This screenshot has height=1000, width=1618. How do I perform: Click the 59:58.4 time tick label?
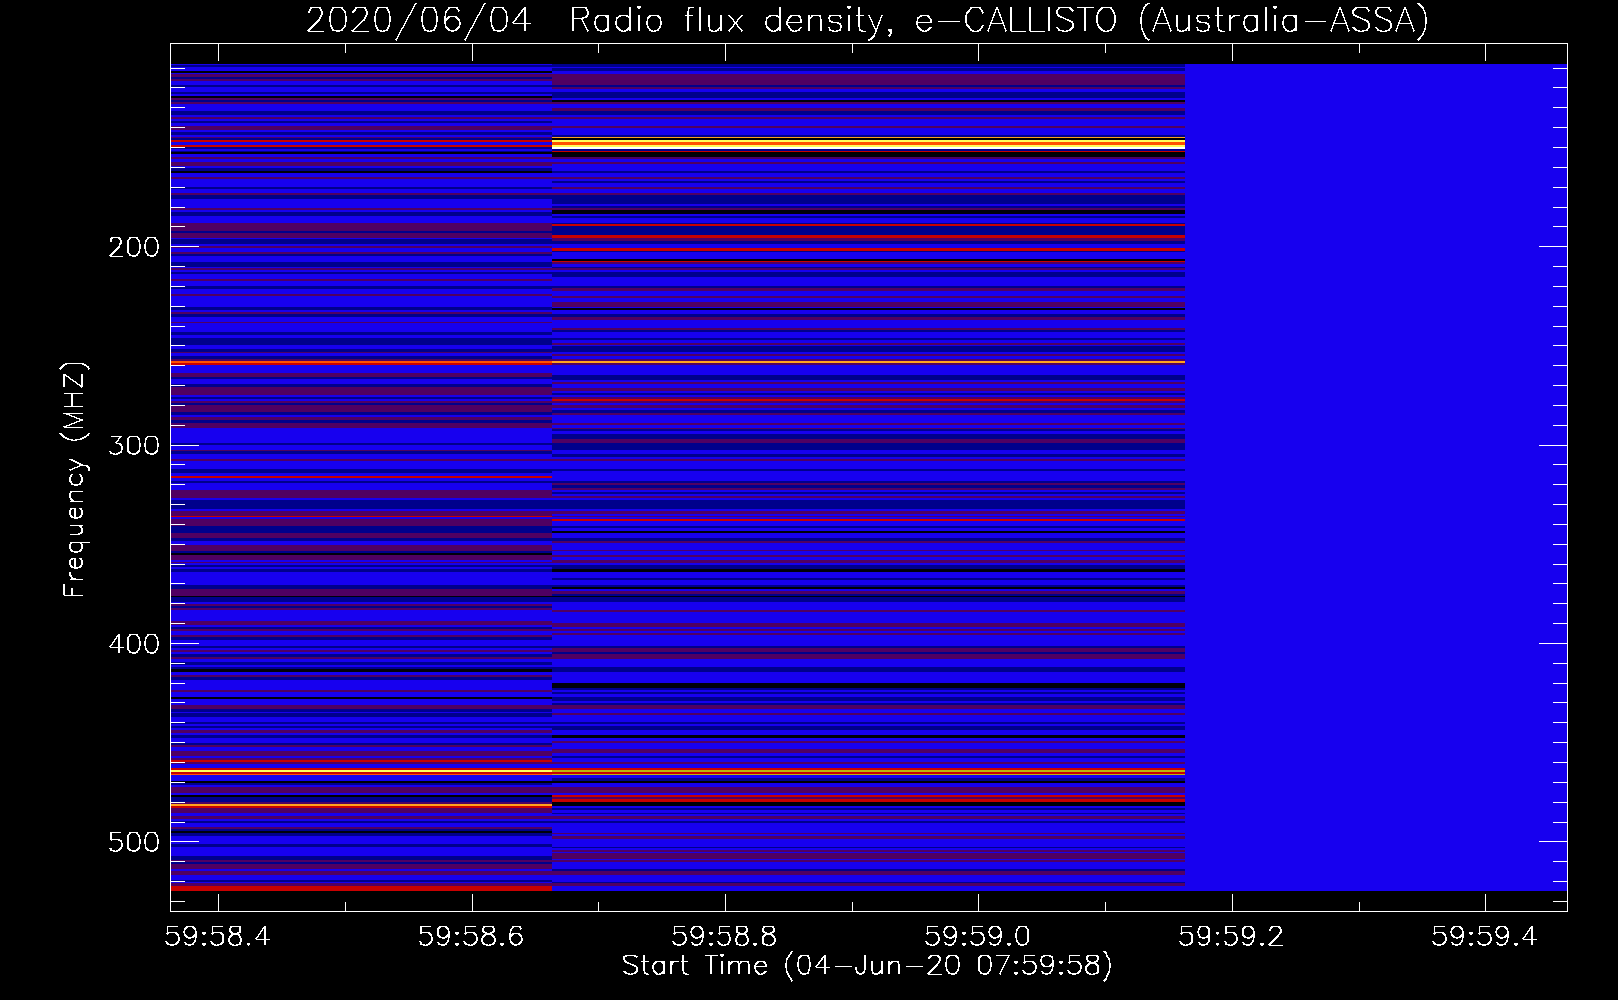219,936
